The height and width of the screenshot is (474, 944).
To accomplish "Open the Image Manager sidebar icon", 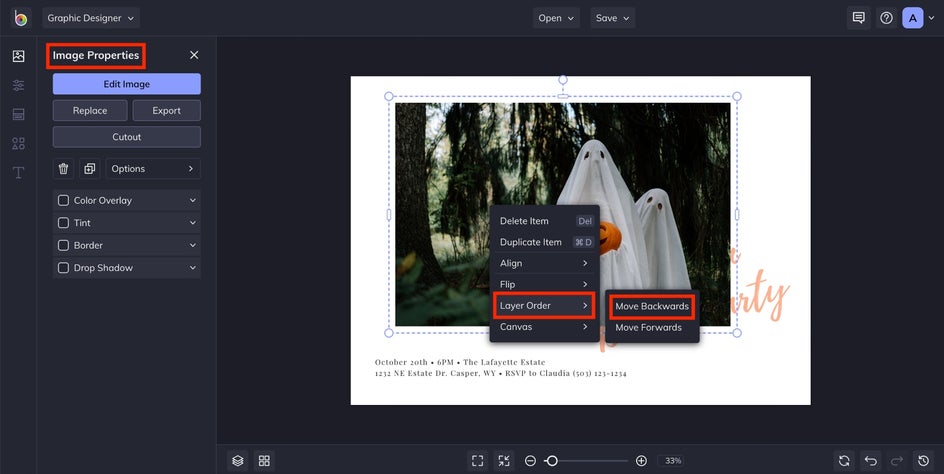I will [18, 56].
